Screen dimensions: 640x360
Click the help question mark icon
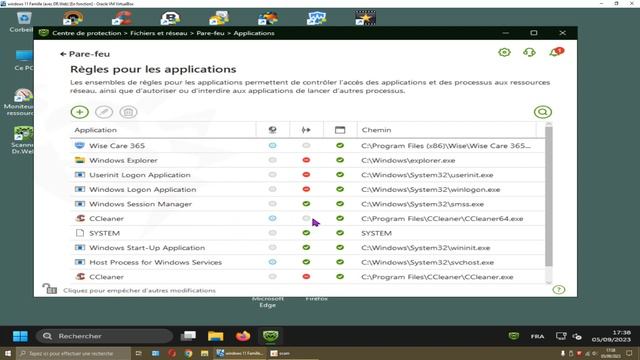click(558, 290)
